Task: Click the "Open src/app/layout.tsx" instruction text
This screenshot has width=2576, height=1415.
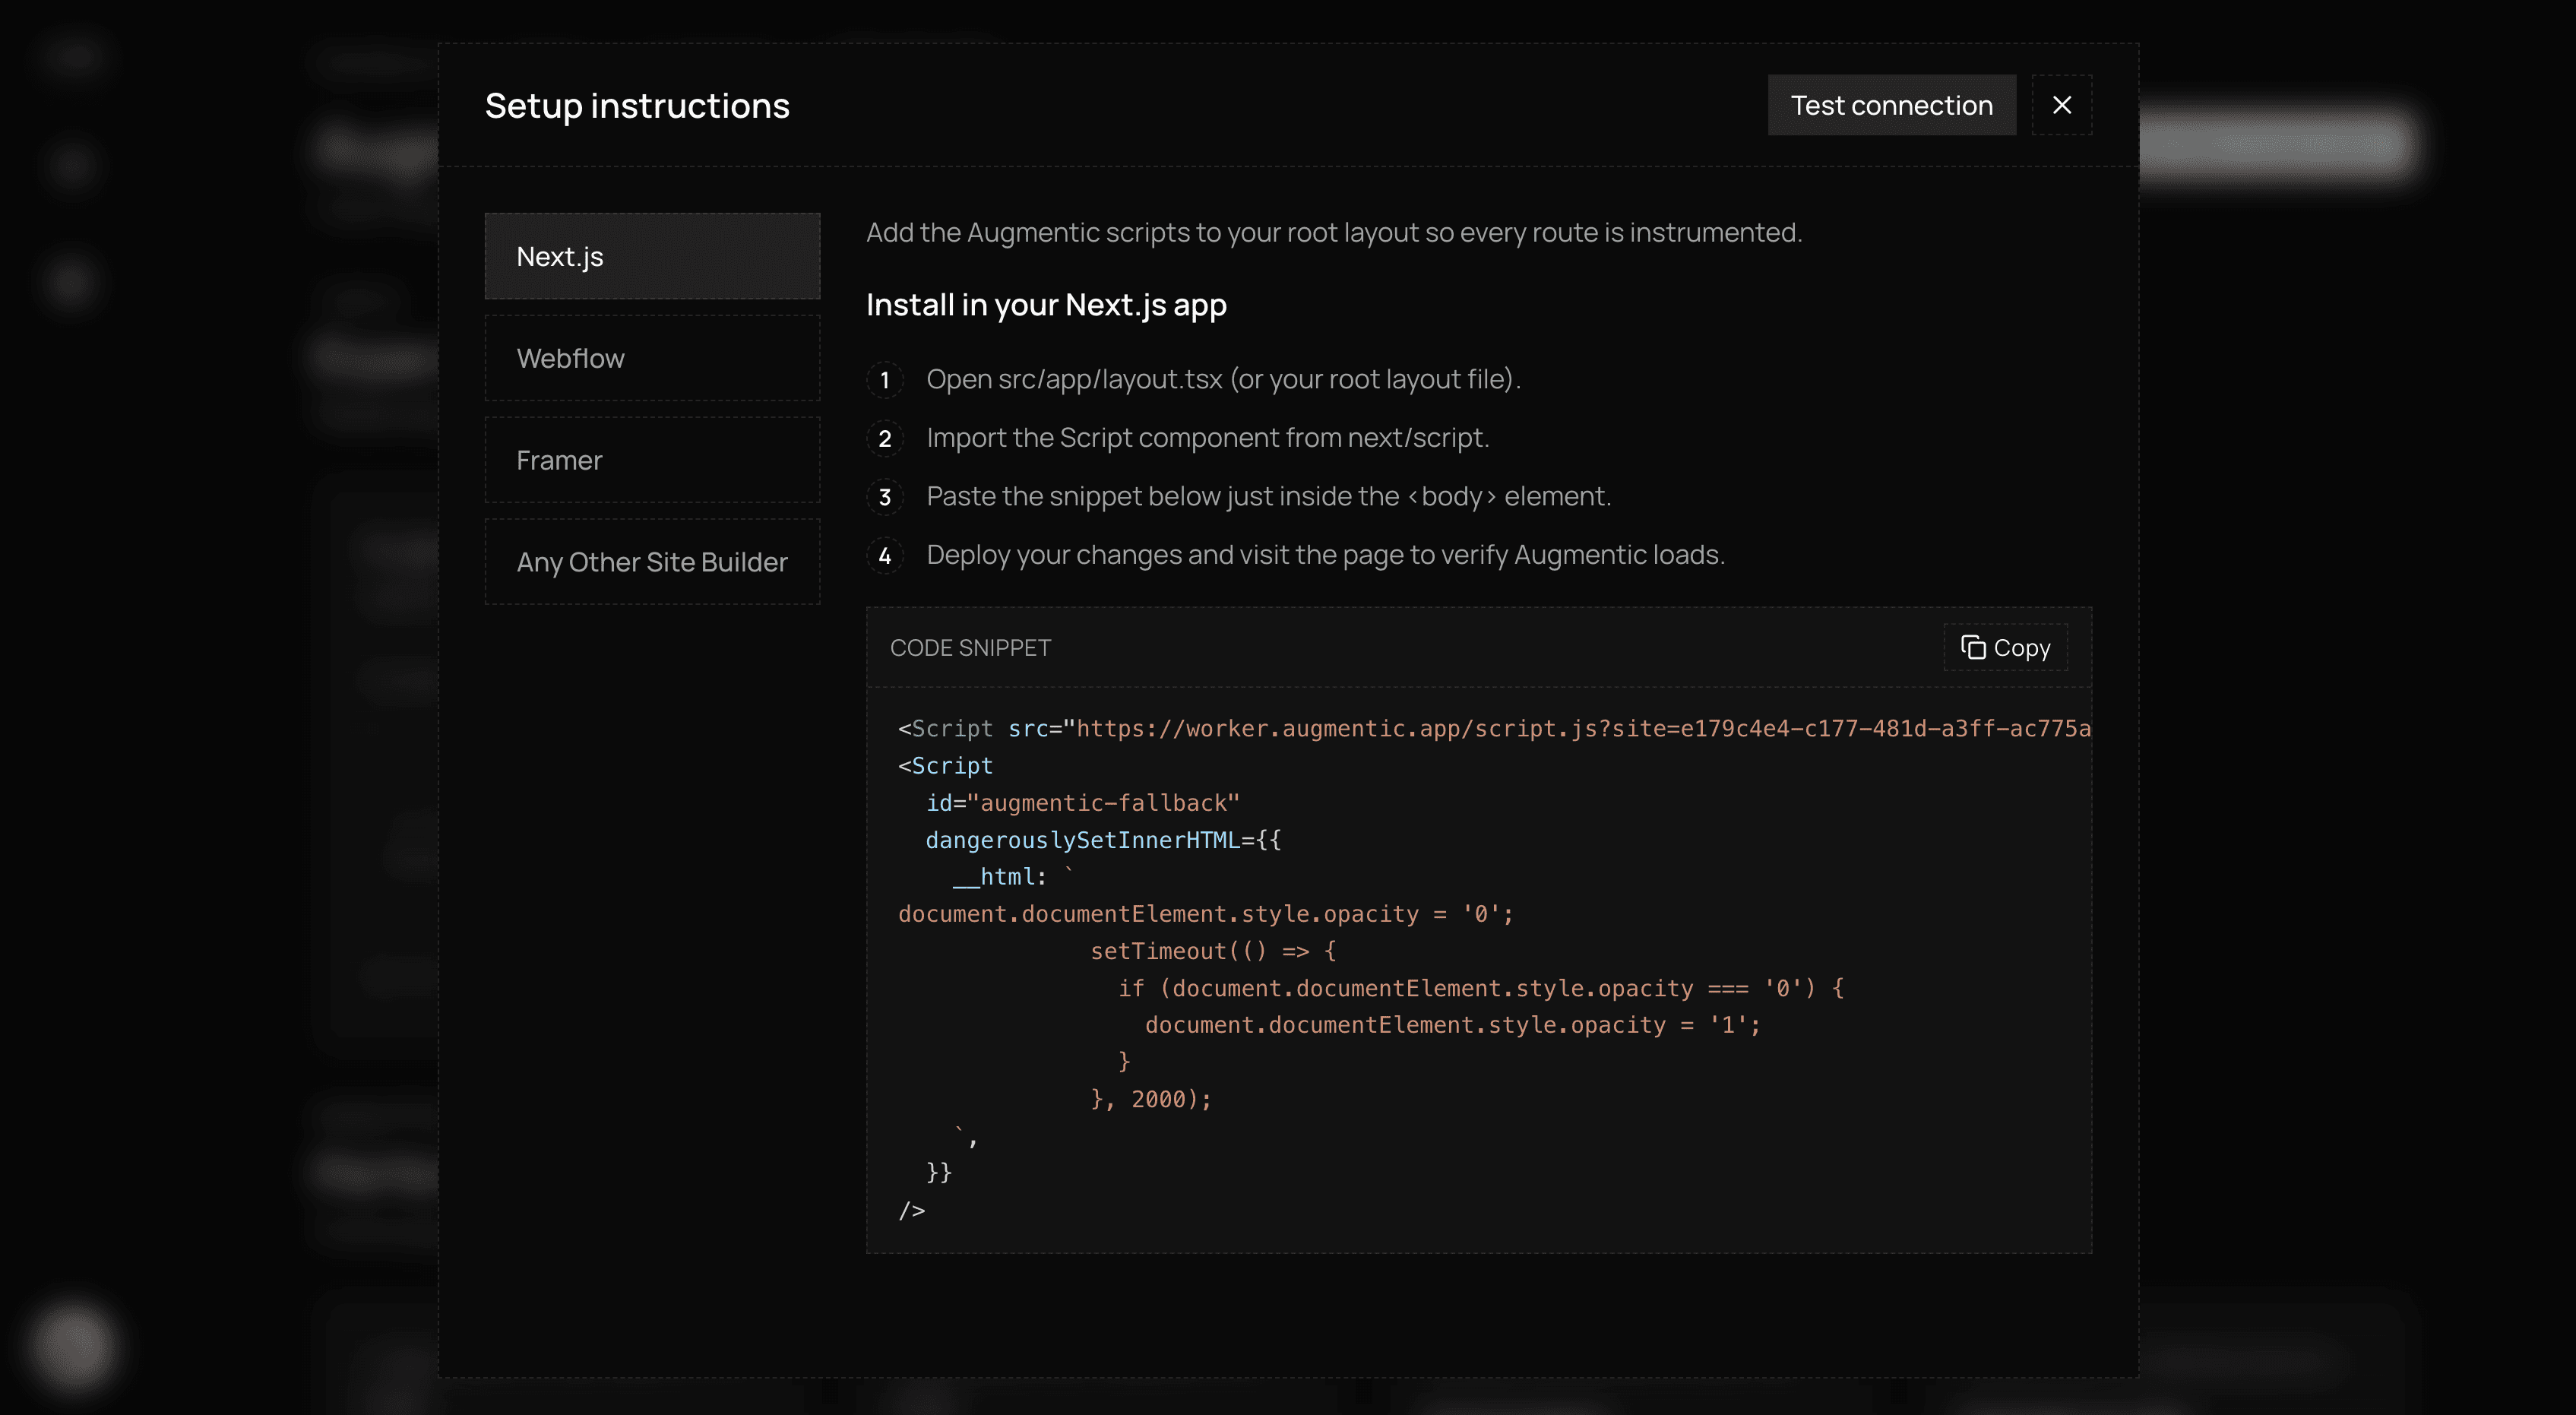Action: (x=1222, y=380)
